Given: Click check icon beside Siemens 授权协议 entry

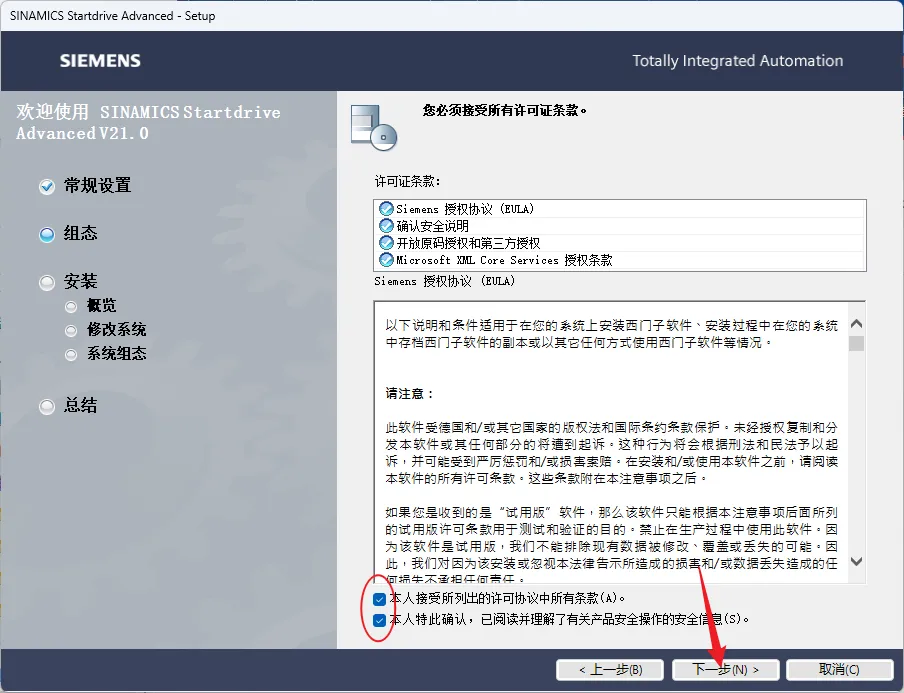Looking at the screenshot, I should (x=386, y=209).
